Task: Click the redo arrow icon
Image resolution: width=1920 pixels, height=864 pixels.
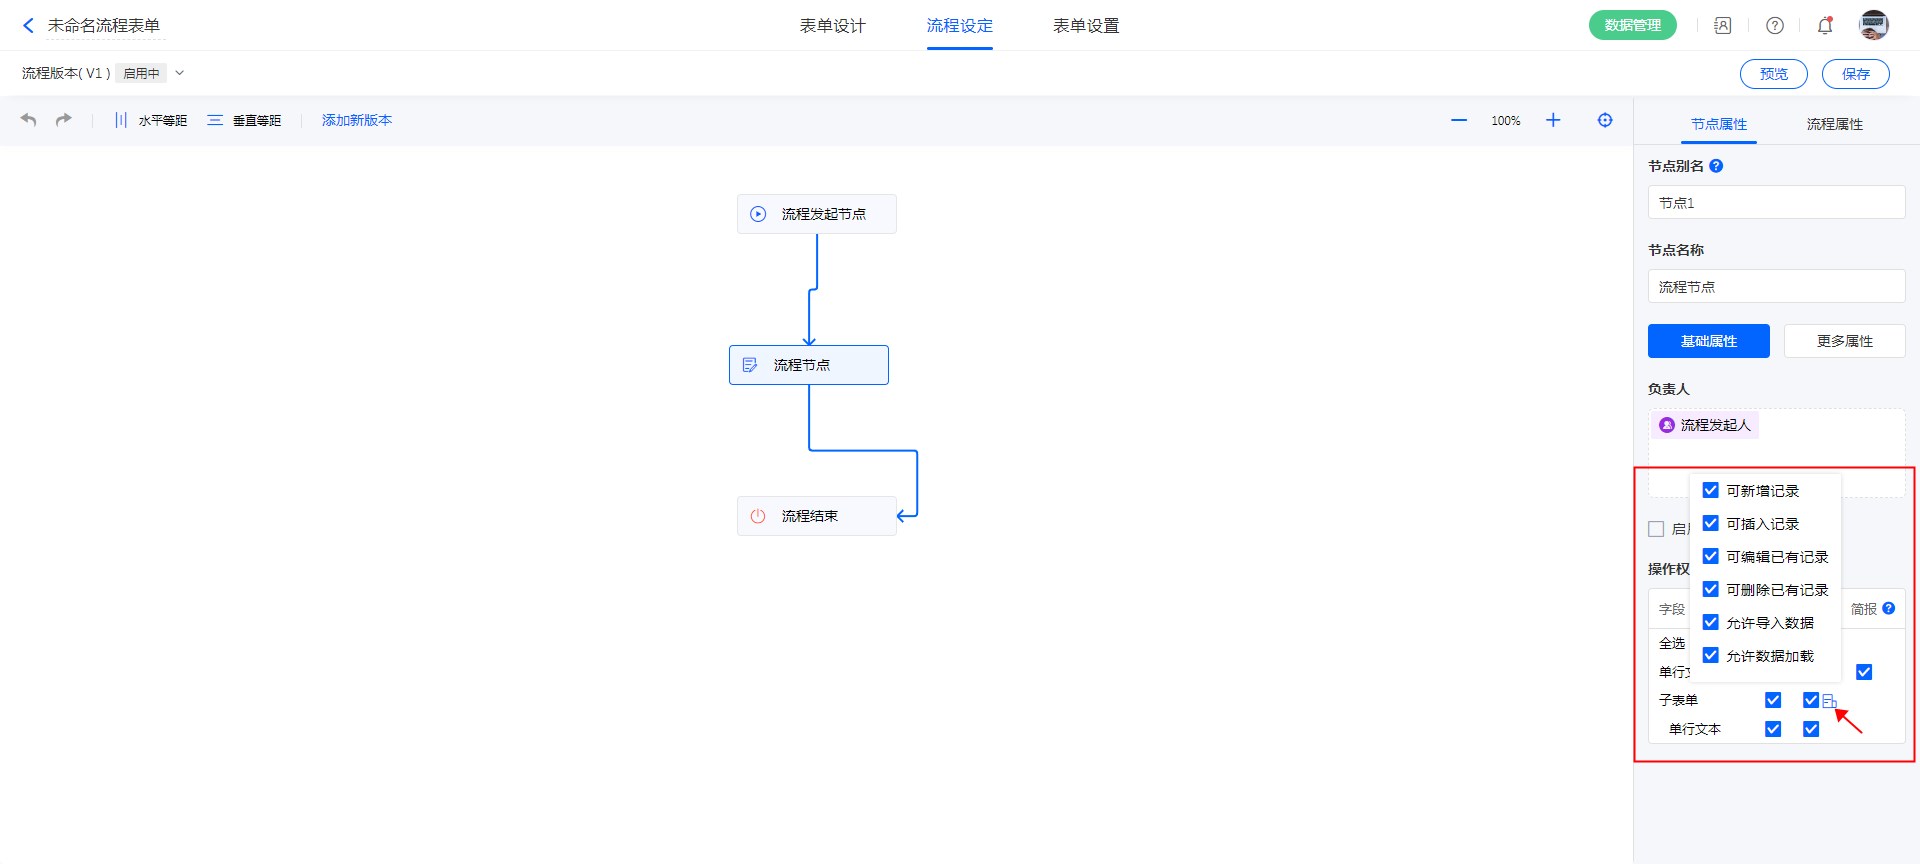Action: [x=64, y=120]
